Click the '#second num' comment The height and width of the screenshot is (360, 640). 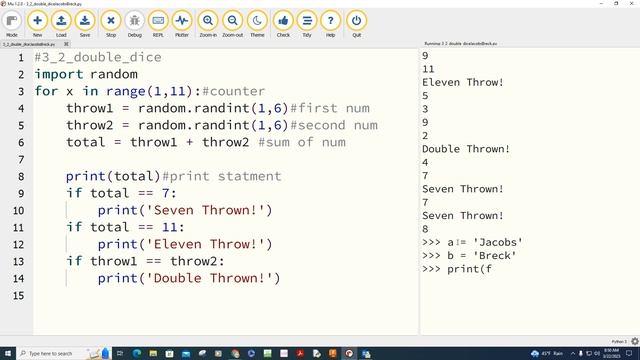(x=334, y=125)
